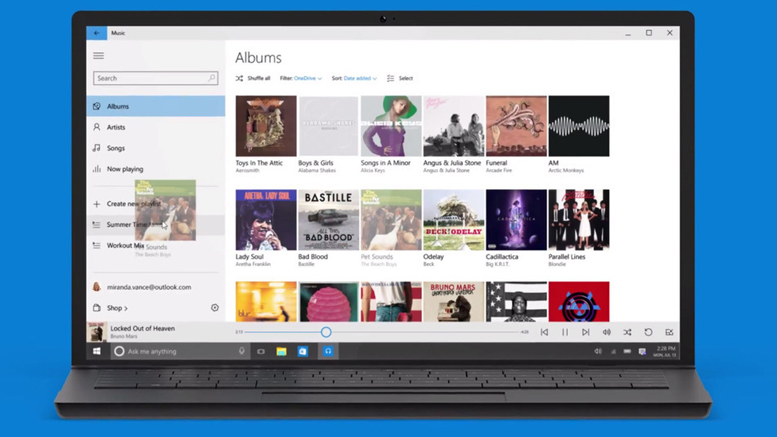
Task: Open the Summer Time playlist
Action: pos(156,224)
